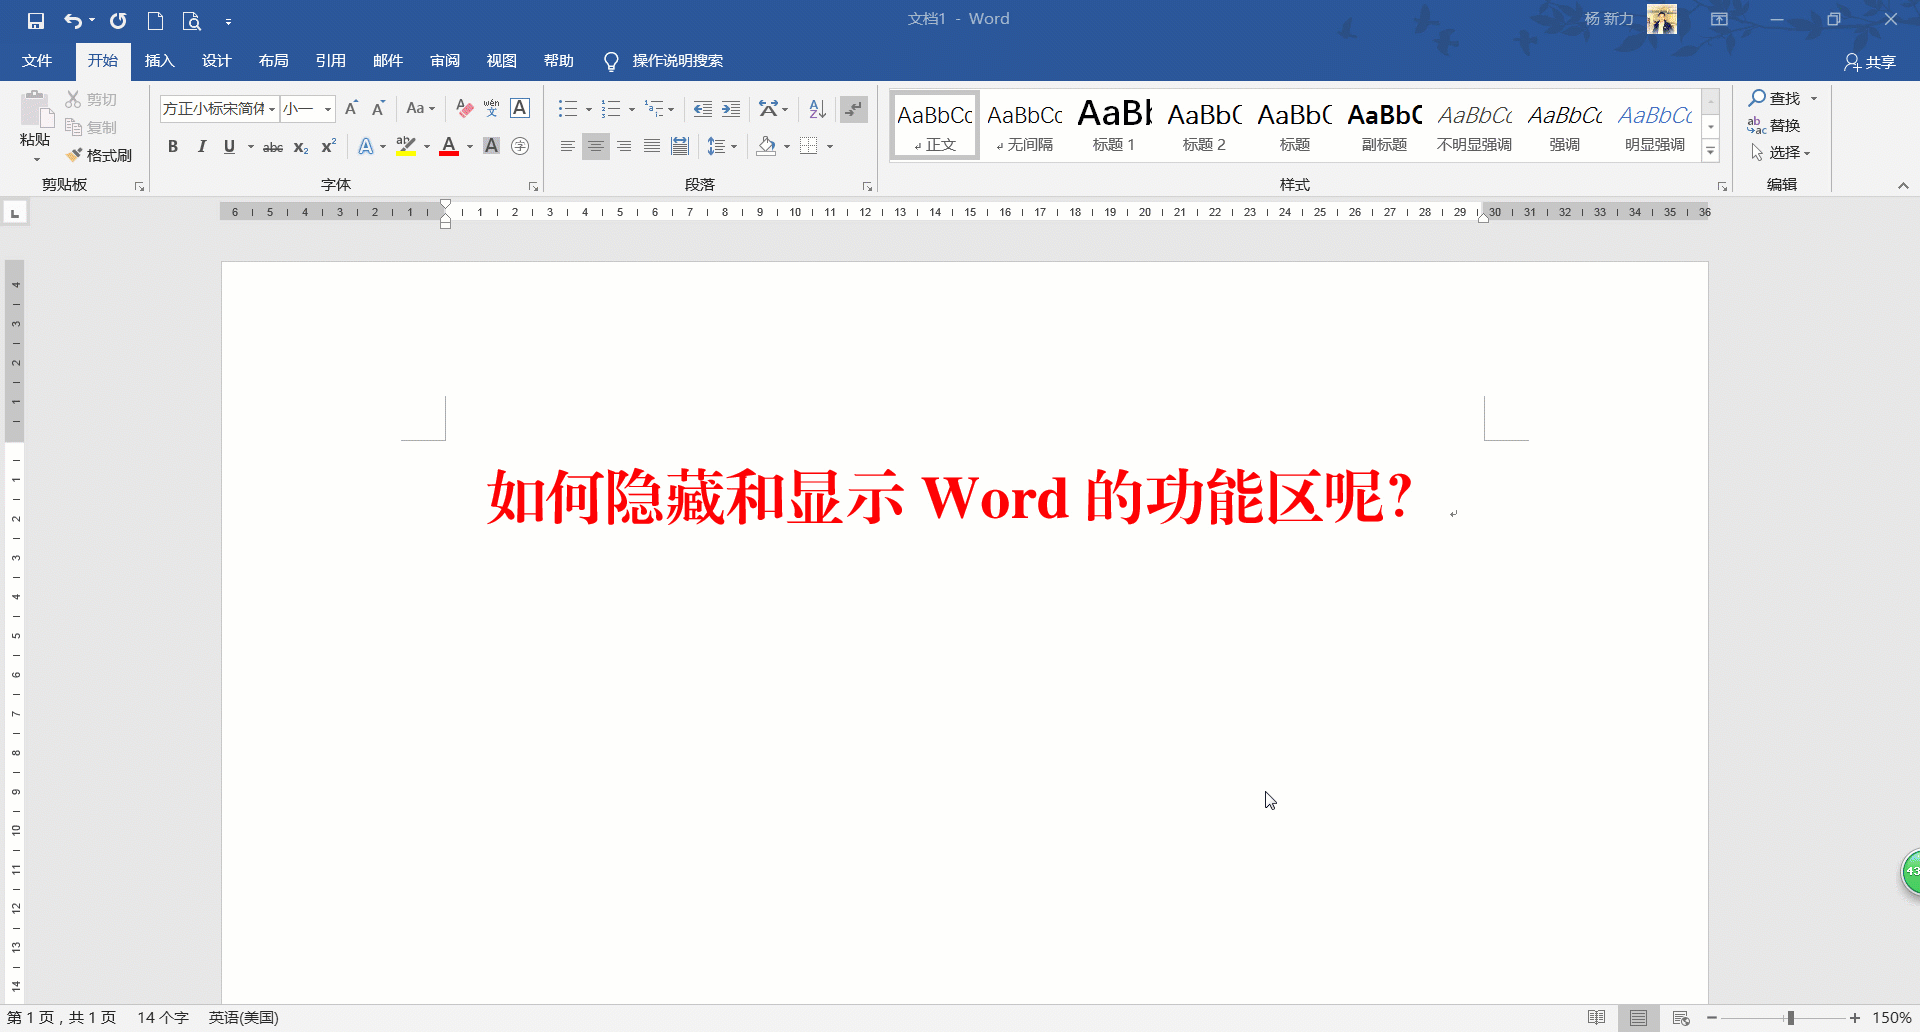Screen dimensions: 1920x1032
Task: Switch to the 视图 (View) tab
Action: (501, 61)
